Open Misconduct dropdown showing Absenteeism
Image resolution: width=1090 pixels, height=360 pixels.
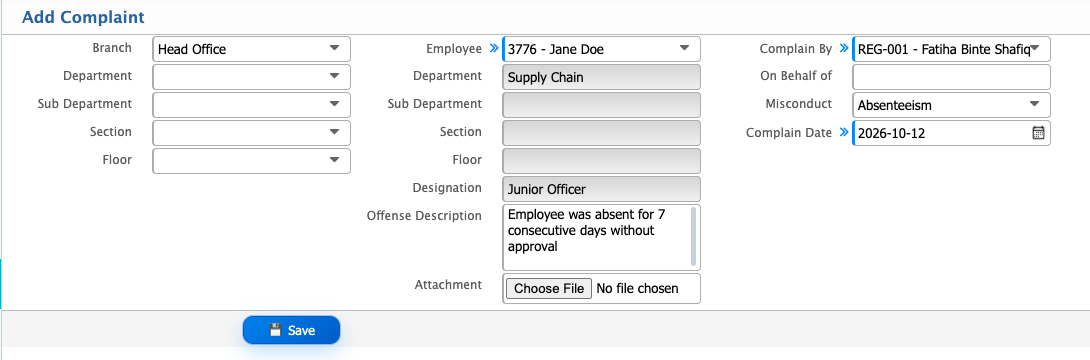[952, 105]
